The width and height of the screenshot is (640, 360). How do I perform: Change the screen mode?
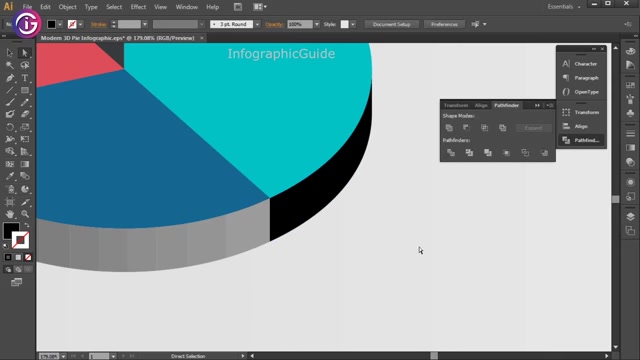click(16, 282)
